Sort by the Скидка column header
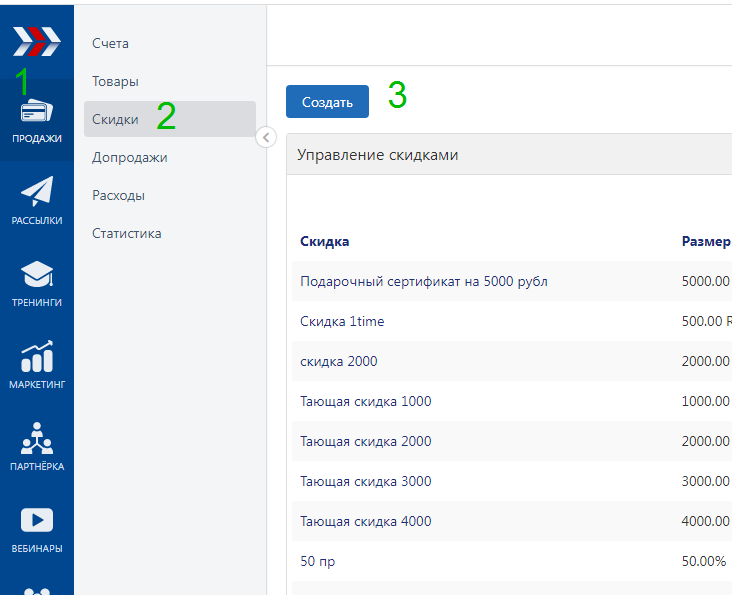Viewport: 732px width, 595px height. (x=324, y=241)
